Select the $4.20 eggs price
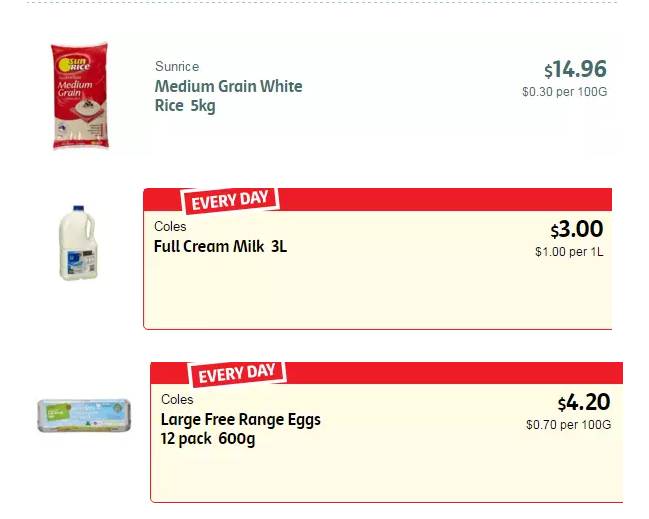 [x=584, y=402]
